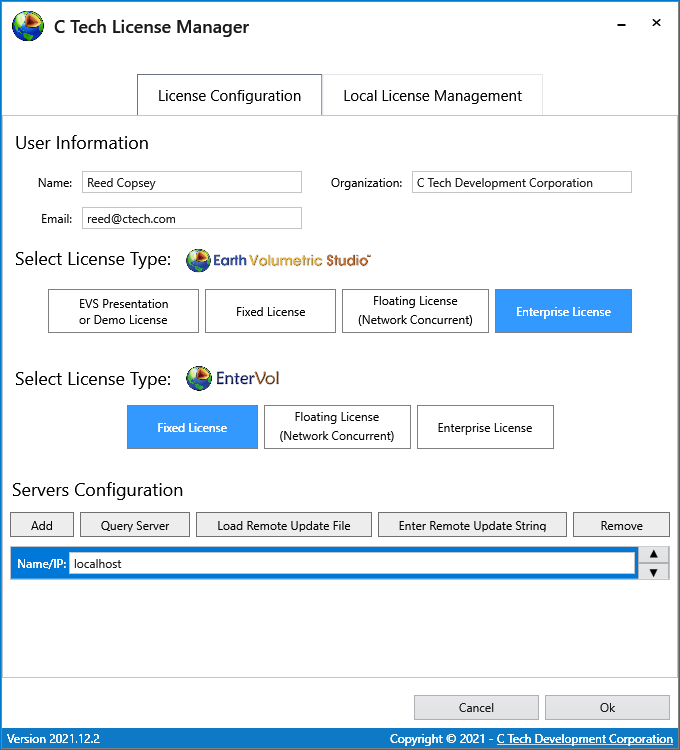This screenshot has width=680, height=750.
Task: Select EVS Enterprise License option
Action: click(x=563, y=311)
